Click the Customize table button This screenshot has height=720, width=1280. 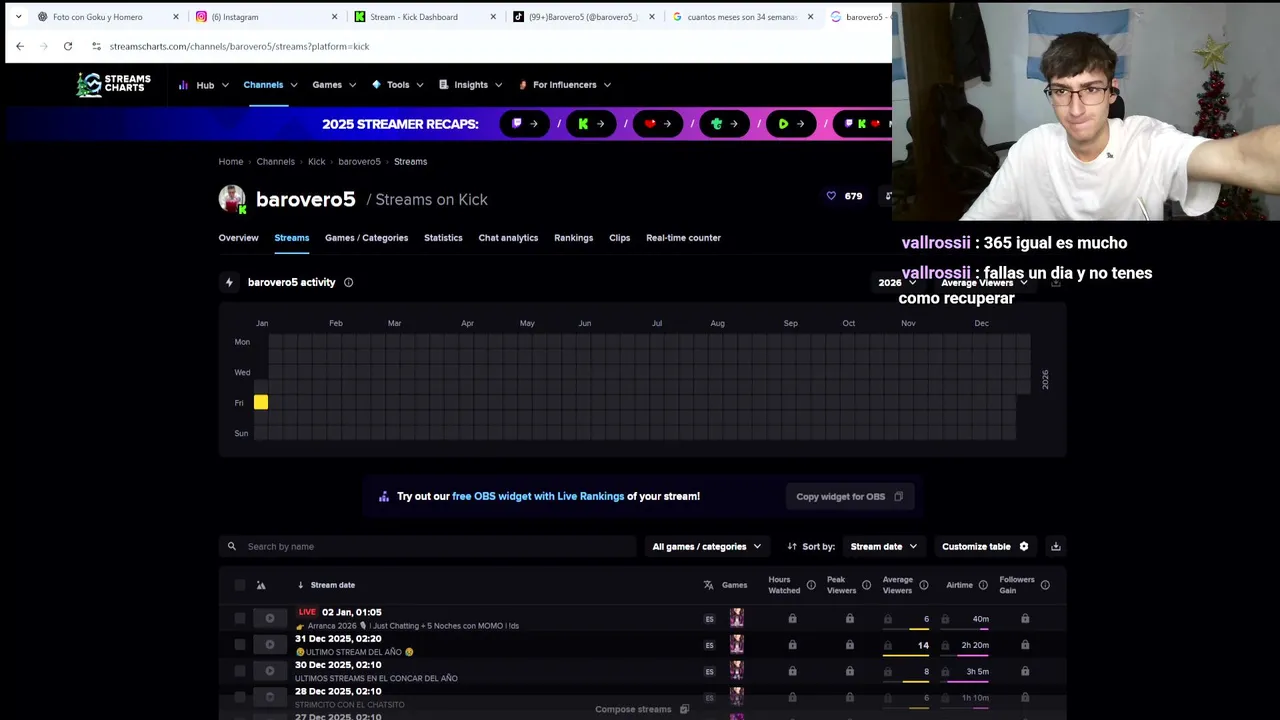(985, 546)
